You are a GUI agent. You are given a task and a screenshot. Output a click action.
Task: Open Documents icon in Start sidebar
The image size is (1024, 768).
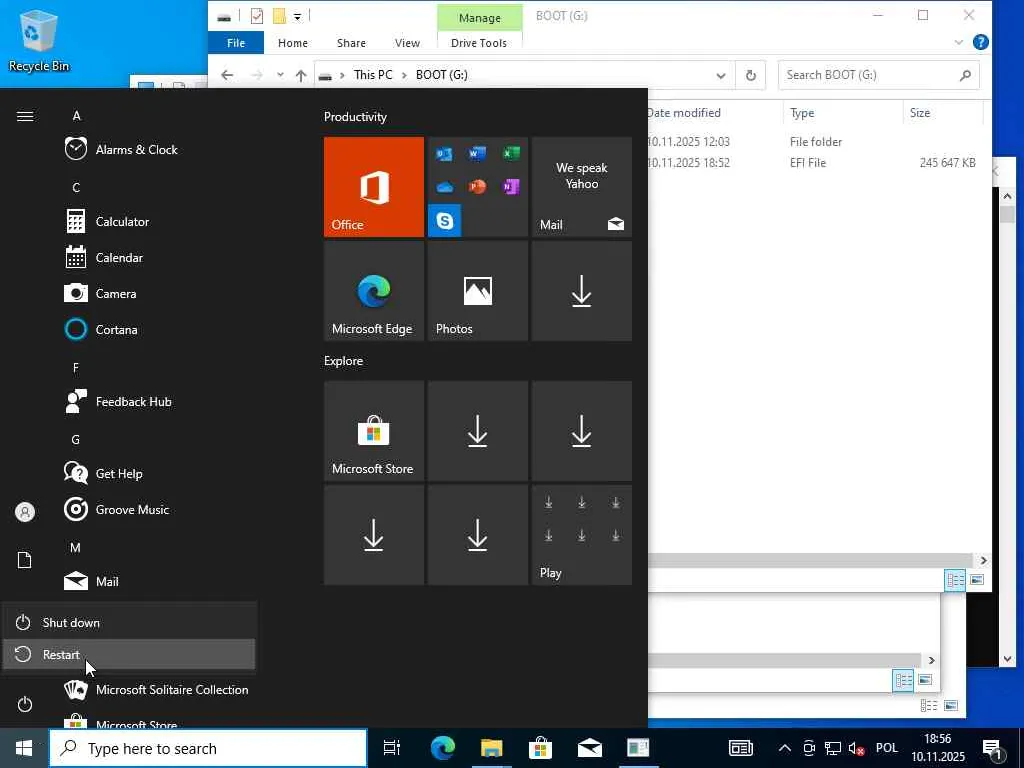pos(24,560)
